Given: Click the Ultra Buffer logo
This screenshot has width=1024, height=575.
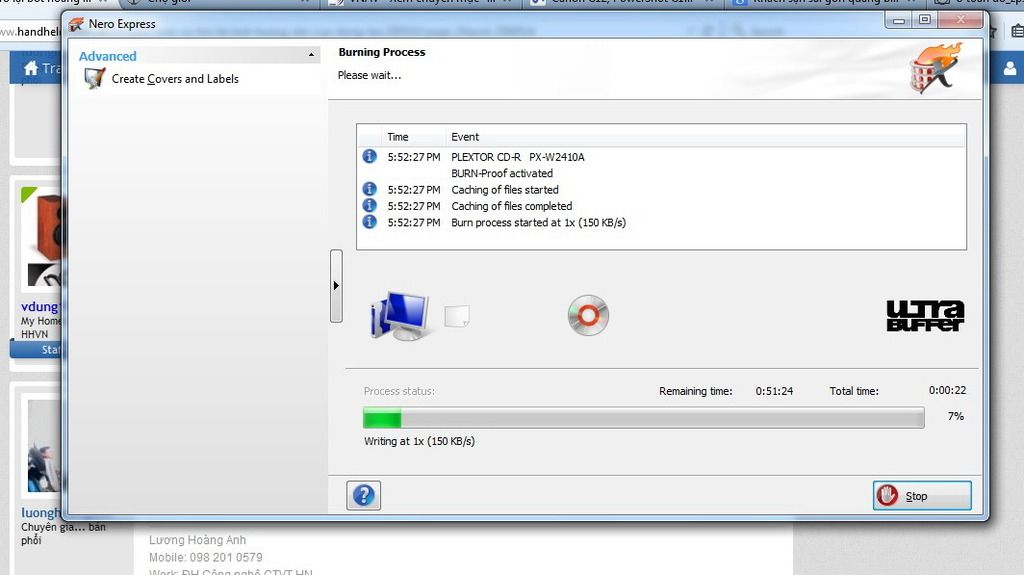Looking at the screenshot, I should point(925,315).
